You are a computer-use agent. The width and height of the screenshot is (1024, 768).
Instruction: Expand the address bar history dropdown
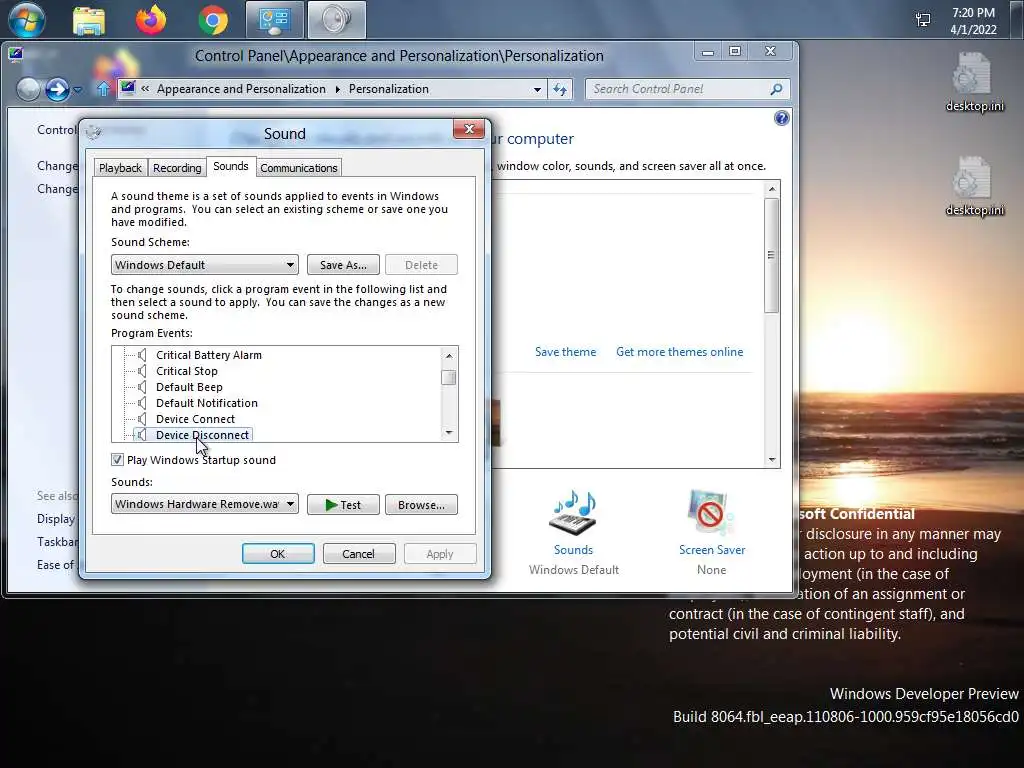tap(537, 89)
